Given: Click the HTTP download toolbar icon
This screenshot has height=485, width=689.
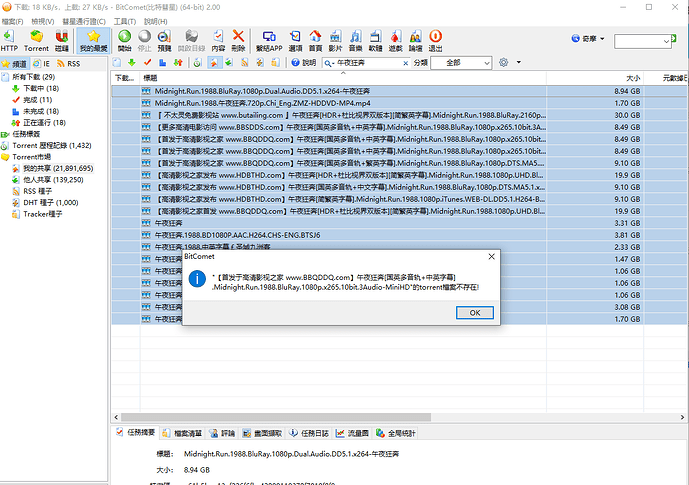Looking at the screenshot, I should pyautogui.click(x=9, y=40).
